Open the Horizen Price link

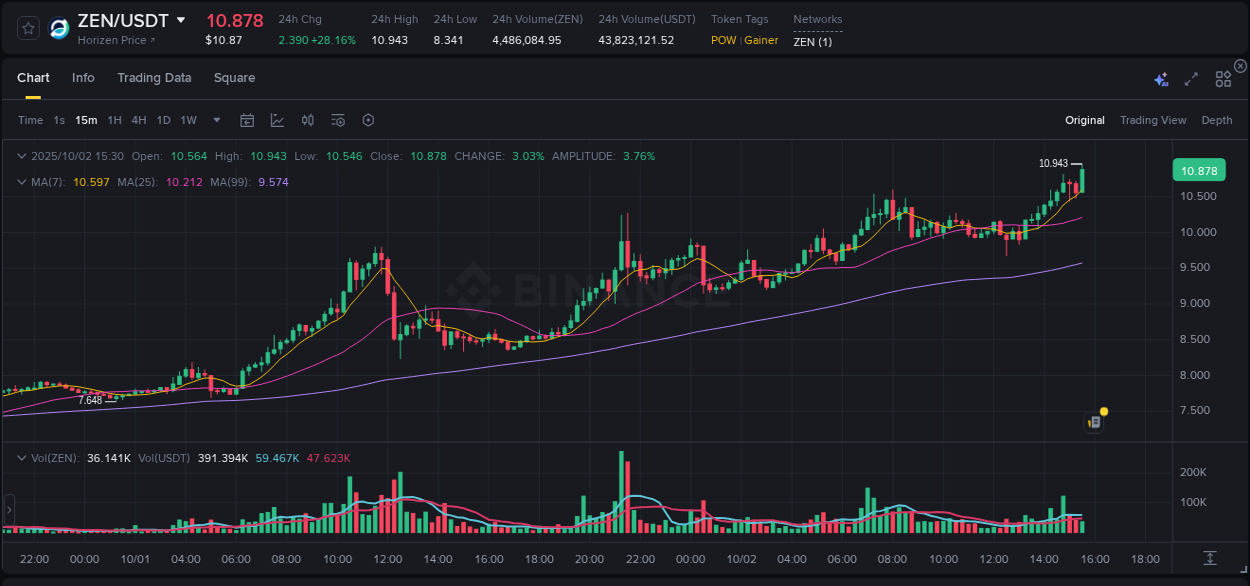click(x=112, y=40)
